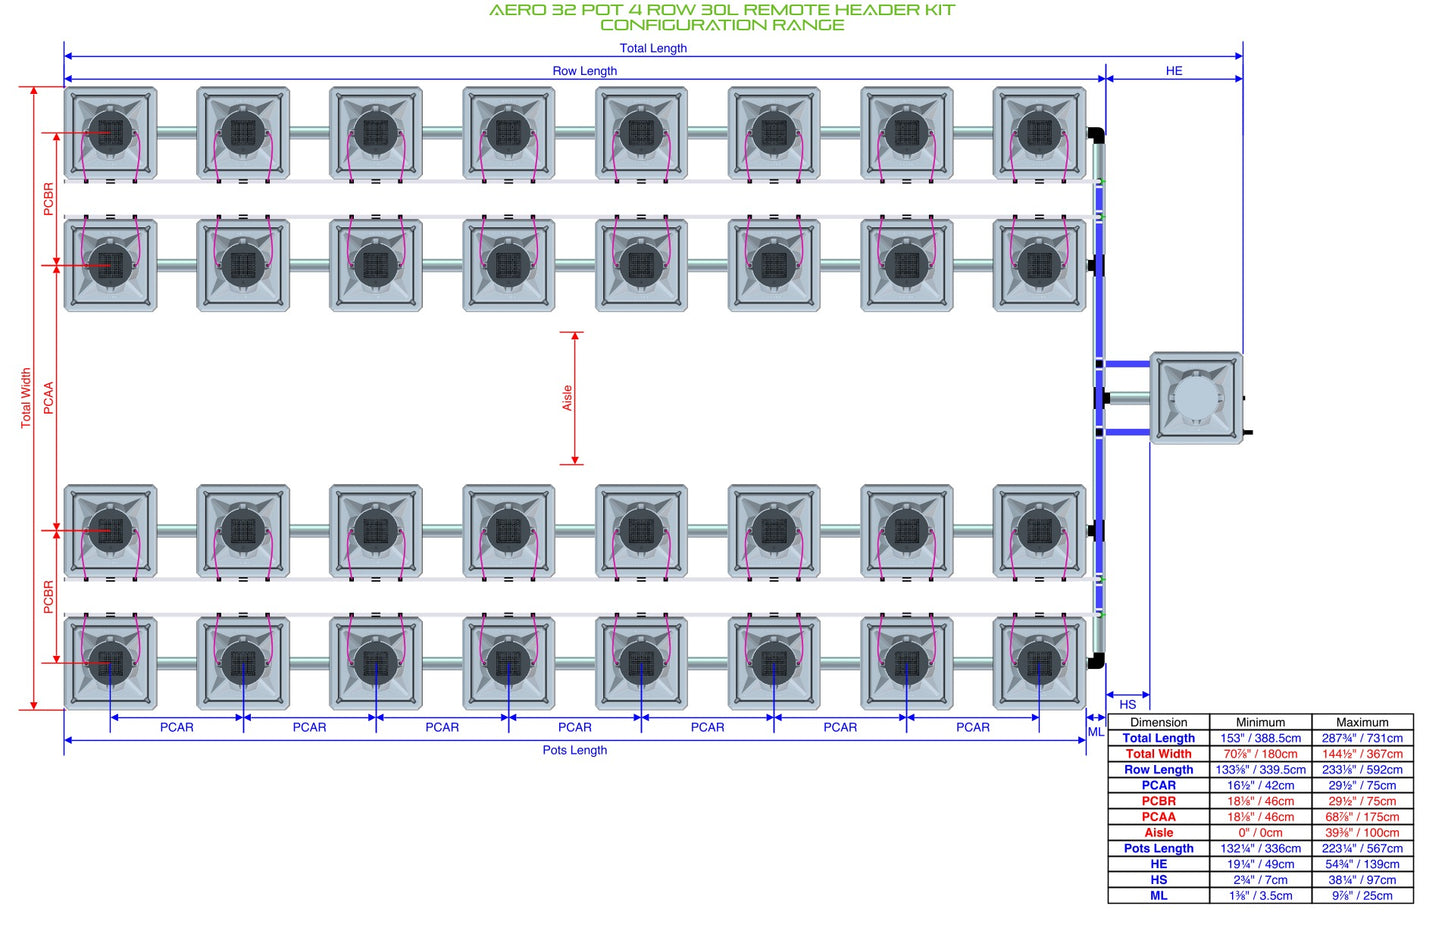Screen dimensions: 1445x937
Task: Click the 2¾" / 7cm HS minimum value
Action: click(x=1260, y=880)
